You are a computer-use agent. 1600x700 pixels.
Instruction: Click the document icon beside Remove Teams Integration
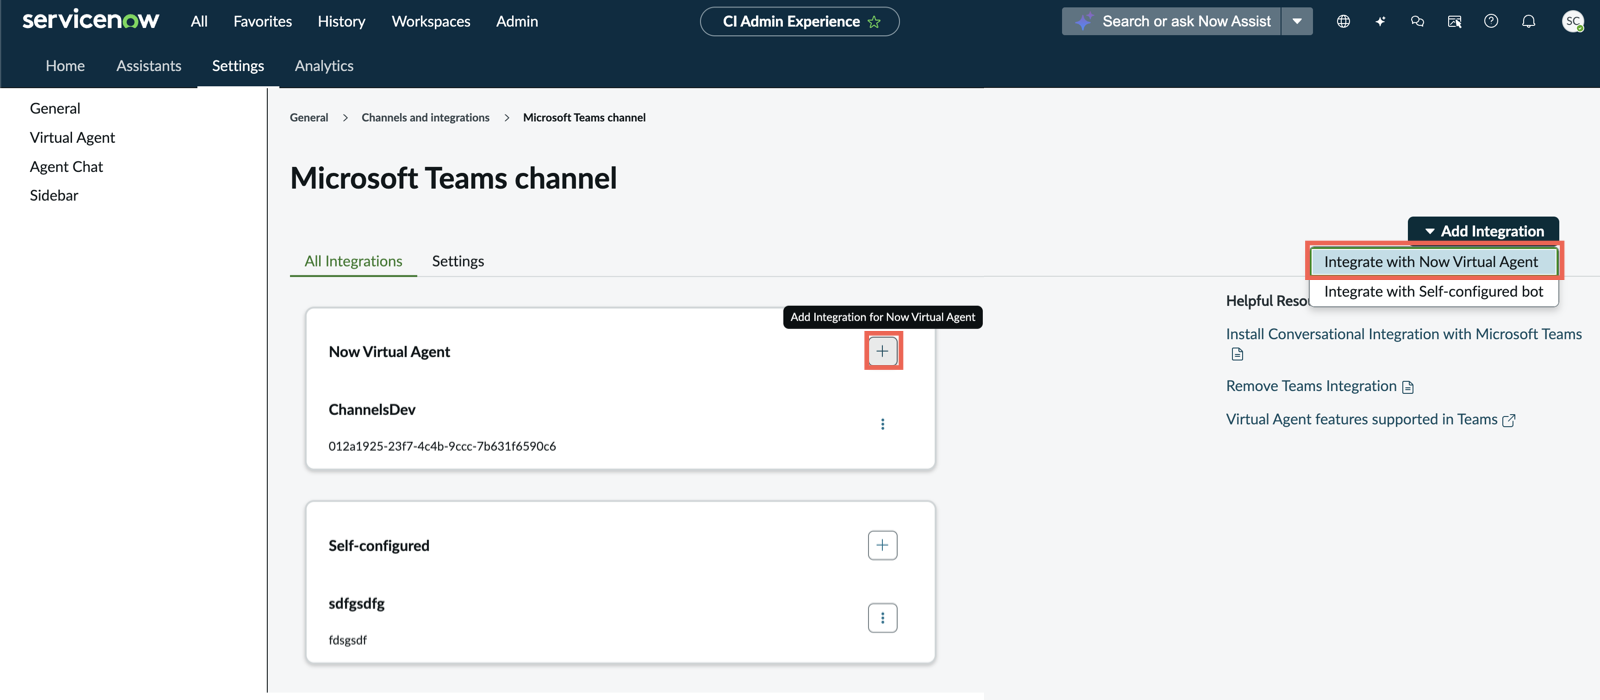tap(1408, 387)
